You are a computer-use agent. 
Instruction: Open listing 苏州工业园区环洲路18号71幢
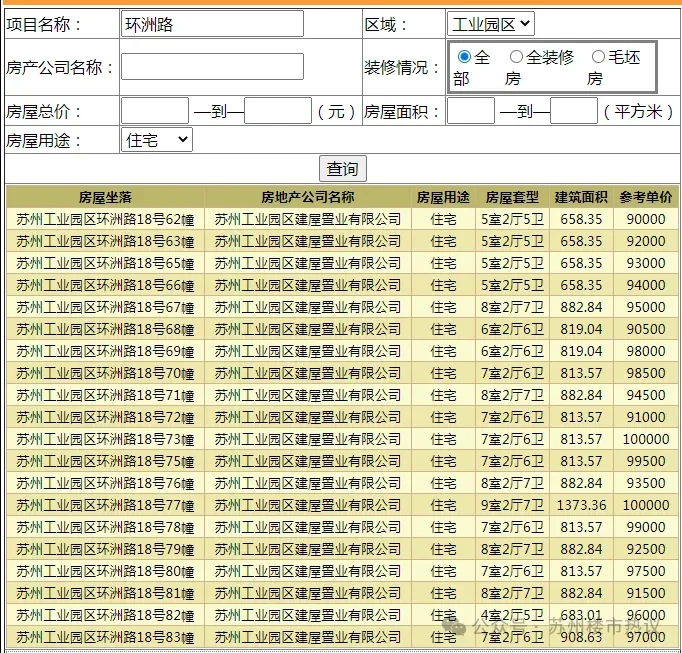(105, 395)
